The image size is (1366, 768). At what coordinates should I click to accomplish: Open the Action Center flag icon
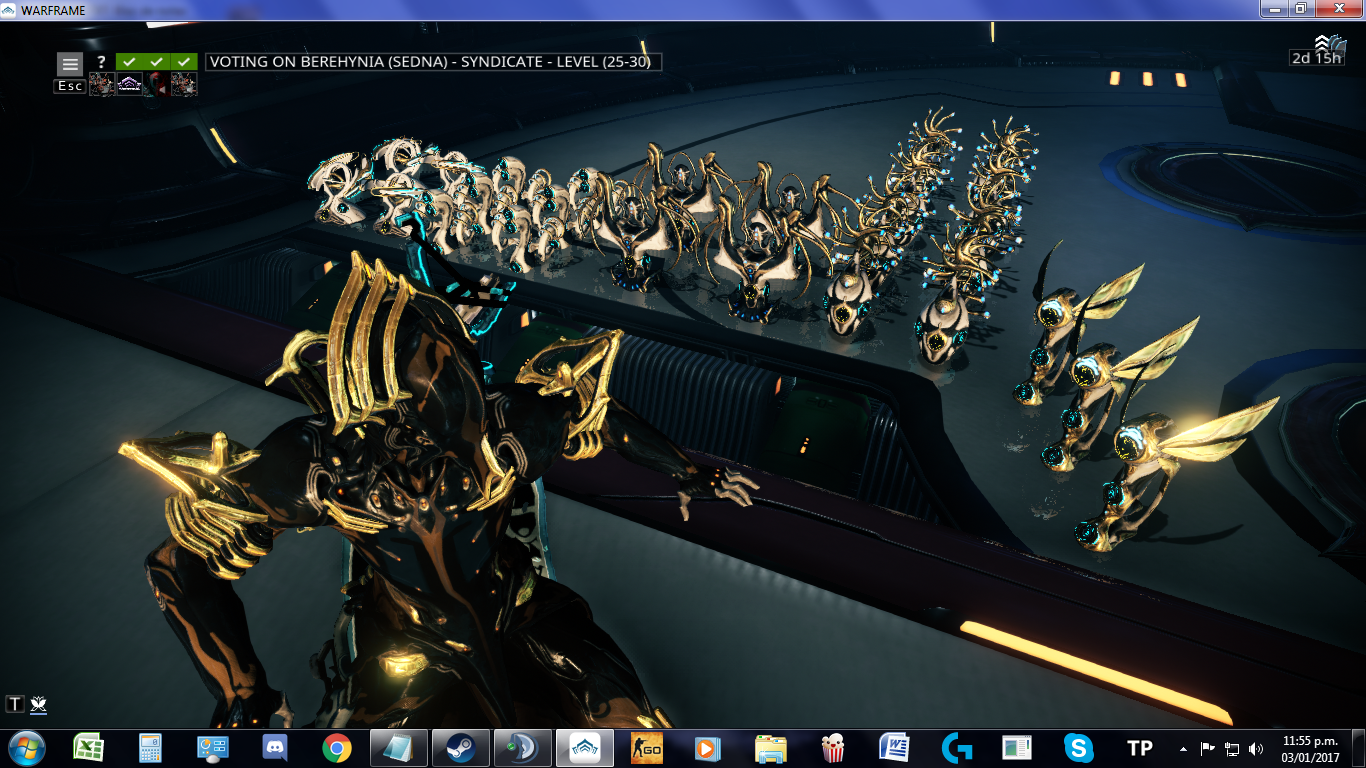[x=1207, y=748]
